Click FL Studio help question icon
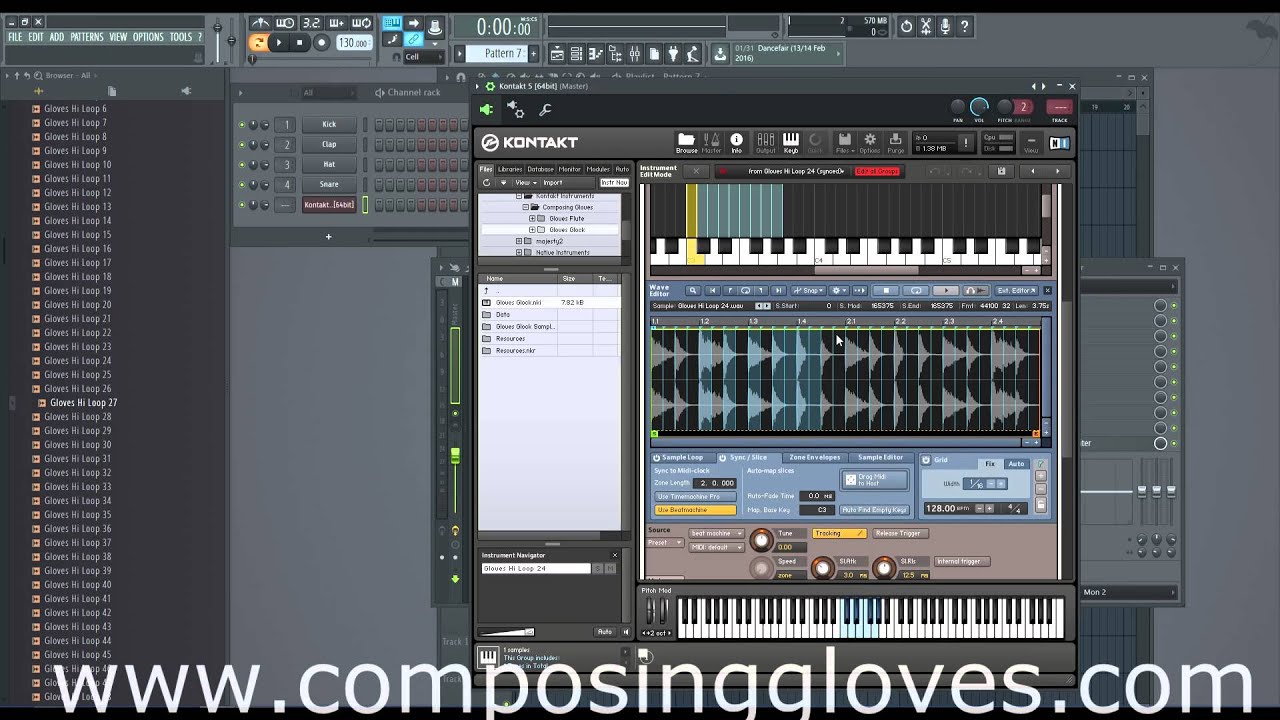Image resolution: width=1280 pixels, height=720 pixels. pyautogui.click(x=964, y=27)
